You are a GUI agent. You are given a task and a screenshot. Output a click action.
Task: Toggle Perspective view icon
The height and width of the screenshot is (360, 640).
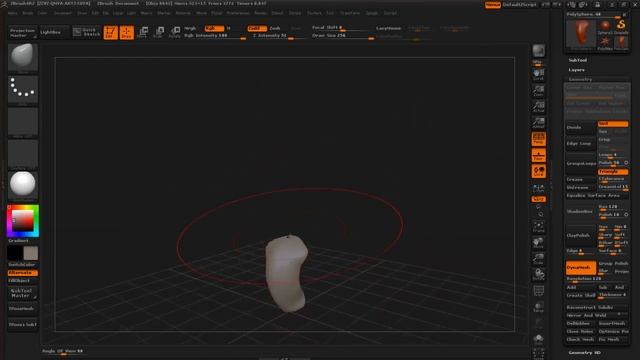538,139
